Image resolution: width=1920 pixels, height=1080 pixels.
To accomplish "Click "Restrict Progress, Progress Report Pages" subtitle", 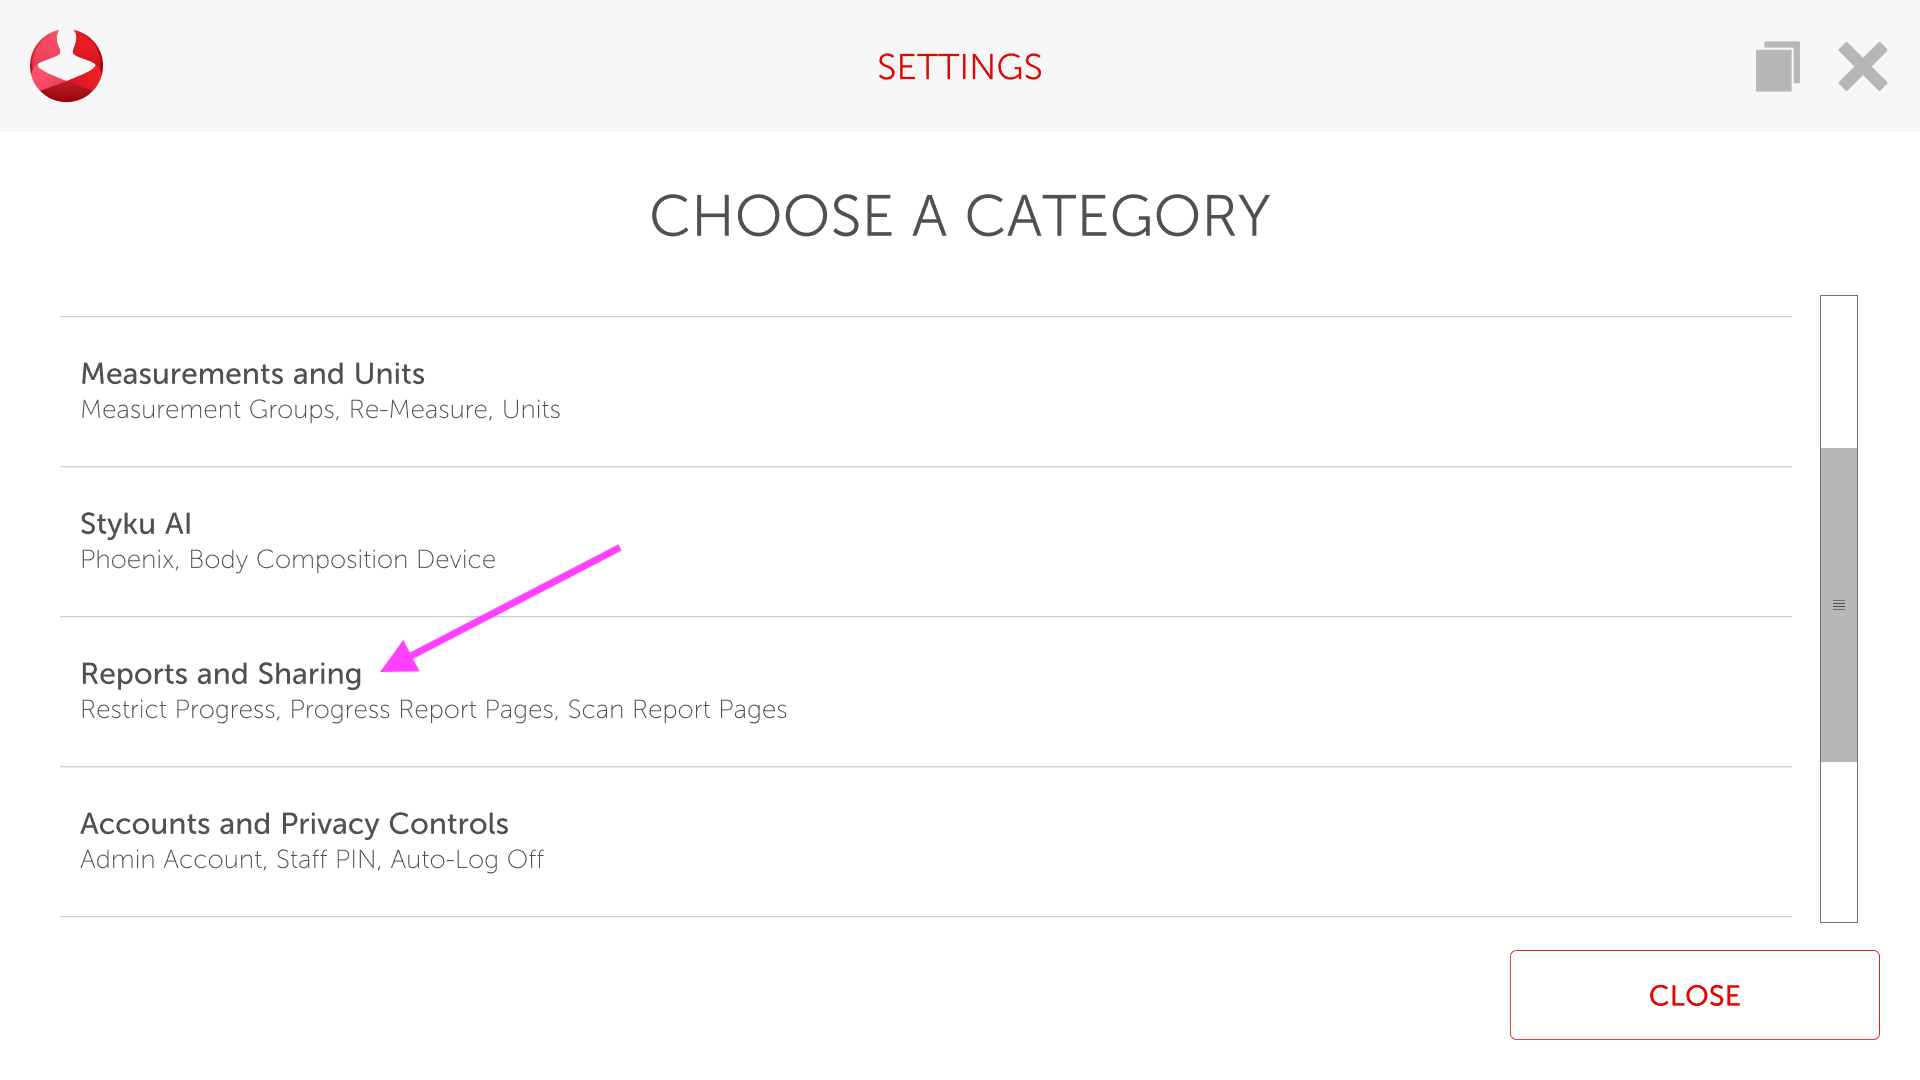I will pos(433,710).
